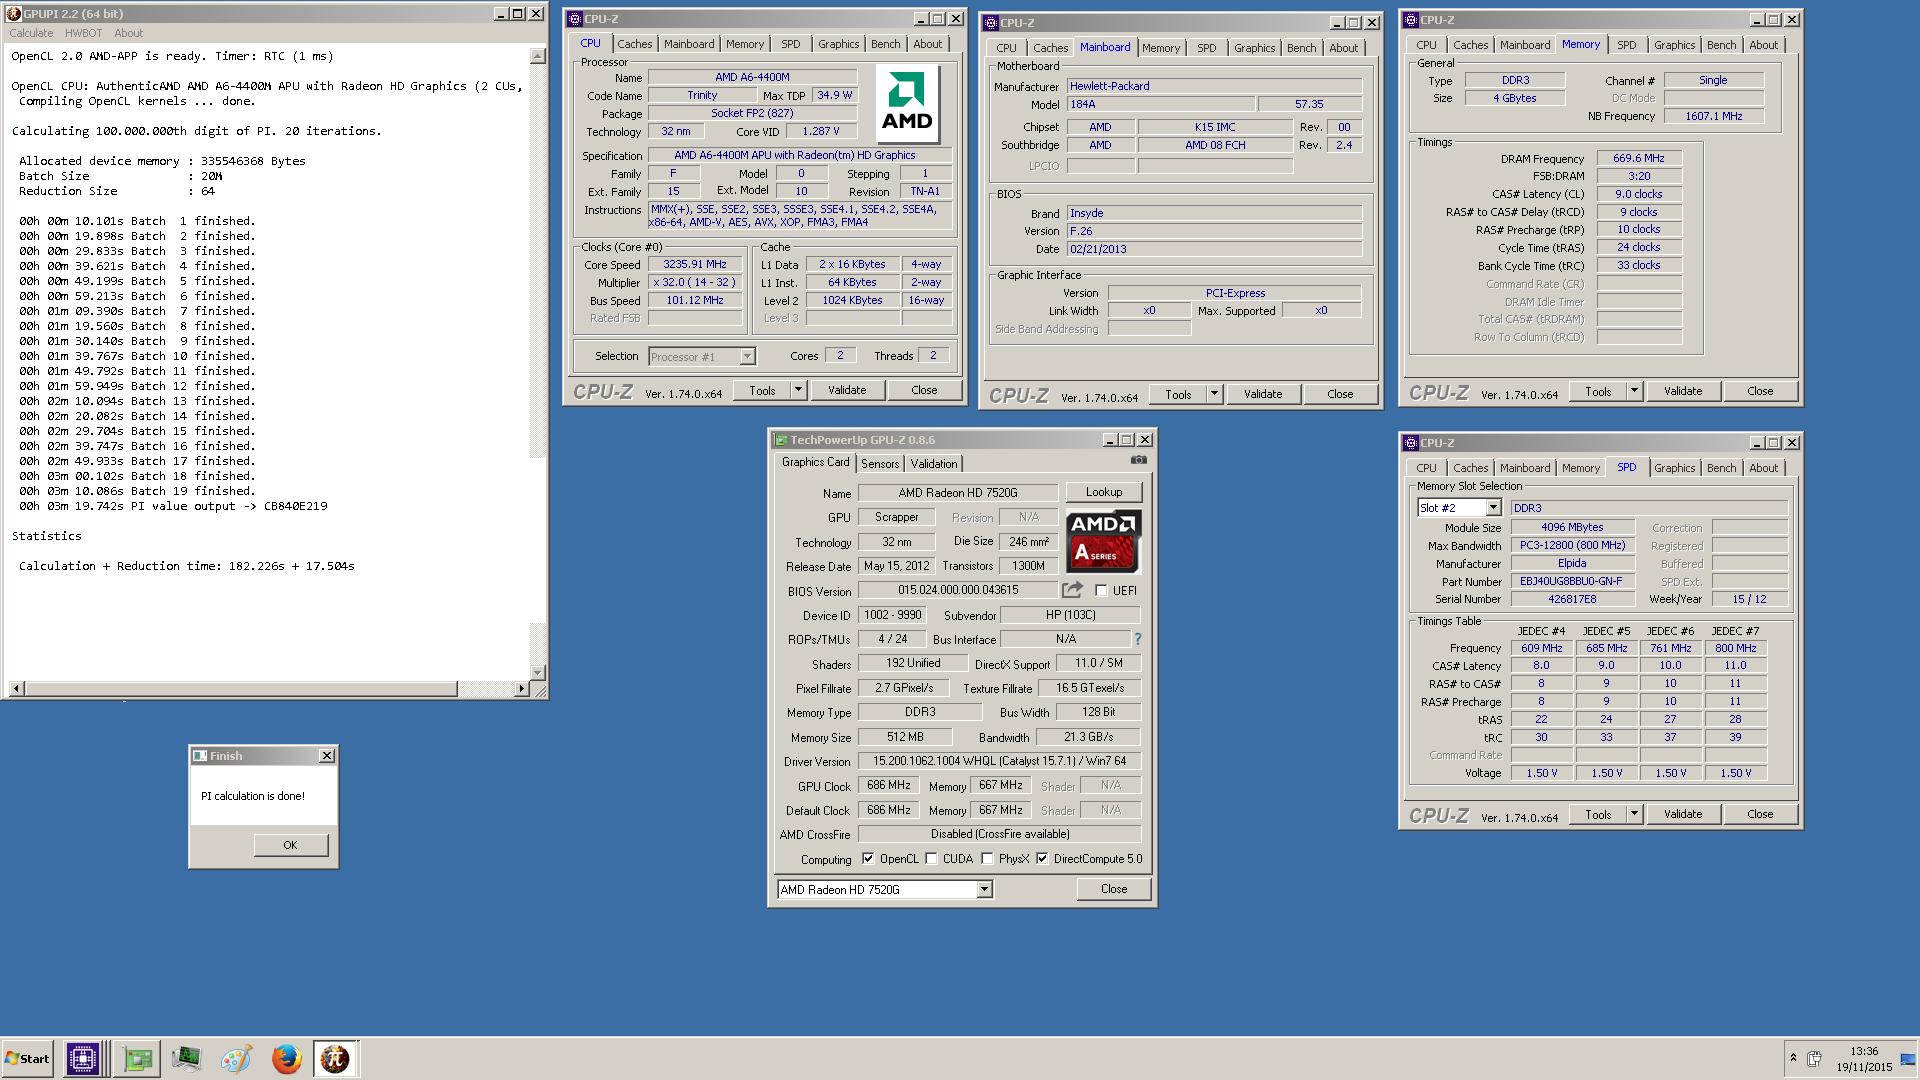Screen dimensions: 1920x1080
Task: Click OK in the Finish dialog
Action: tap(290, 845)
